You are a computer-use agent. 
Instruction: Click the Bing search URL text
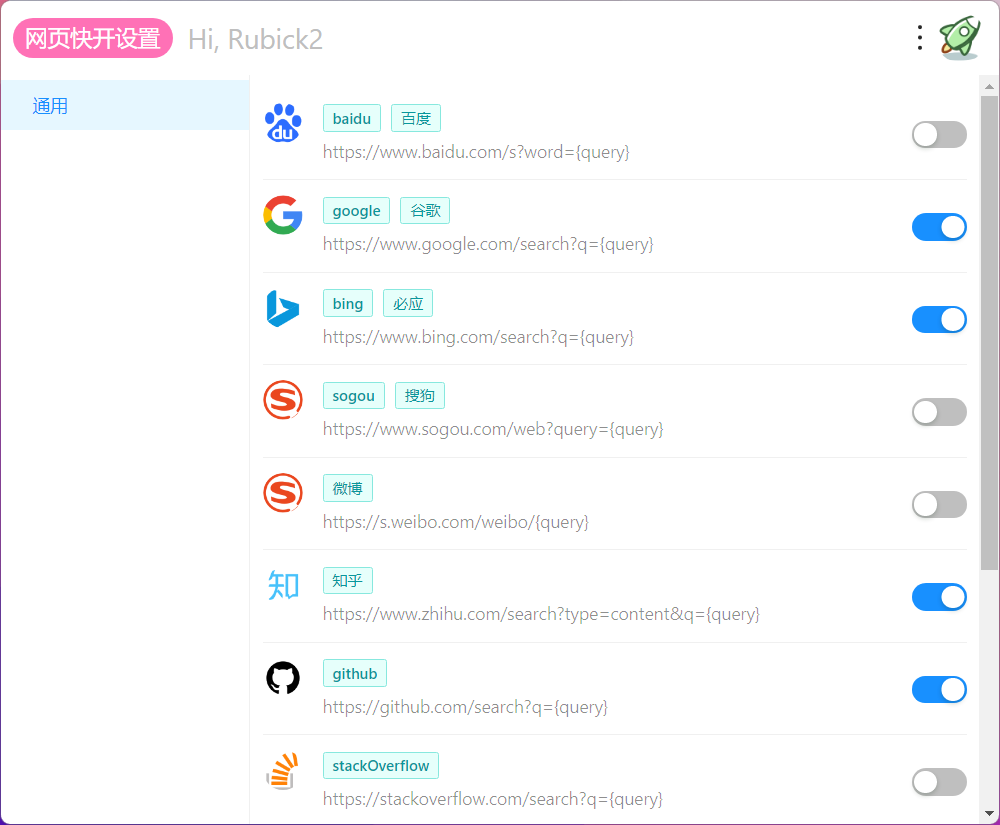click(x=478, y=337)
